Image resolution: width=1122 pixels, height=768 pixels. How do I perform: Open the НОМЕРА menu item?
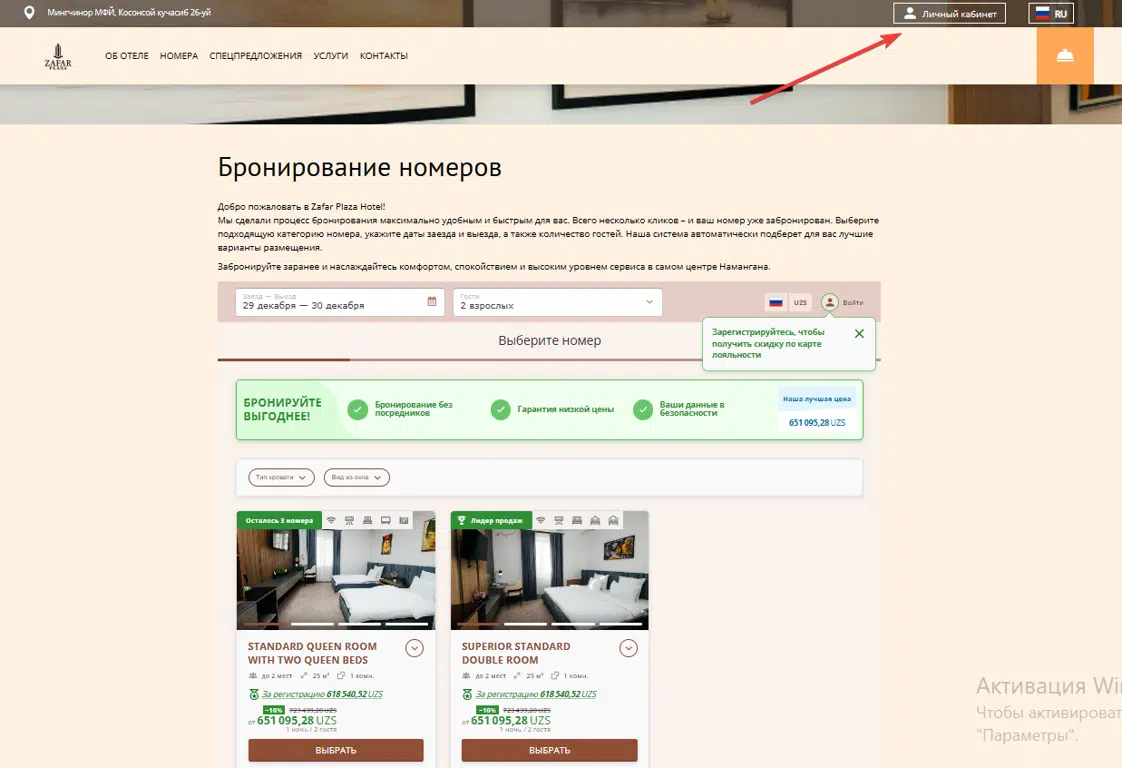179,56
